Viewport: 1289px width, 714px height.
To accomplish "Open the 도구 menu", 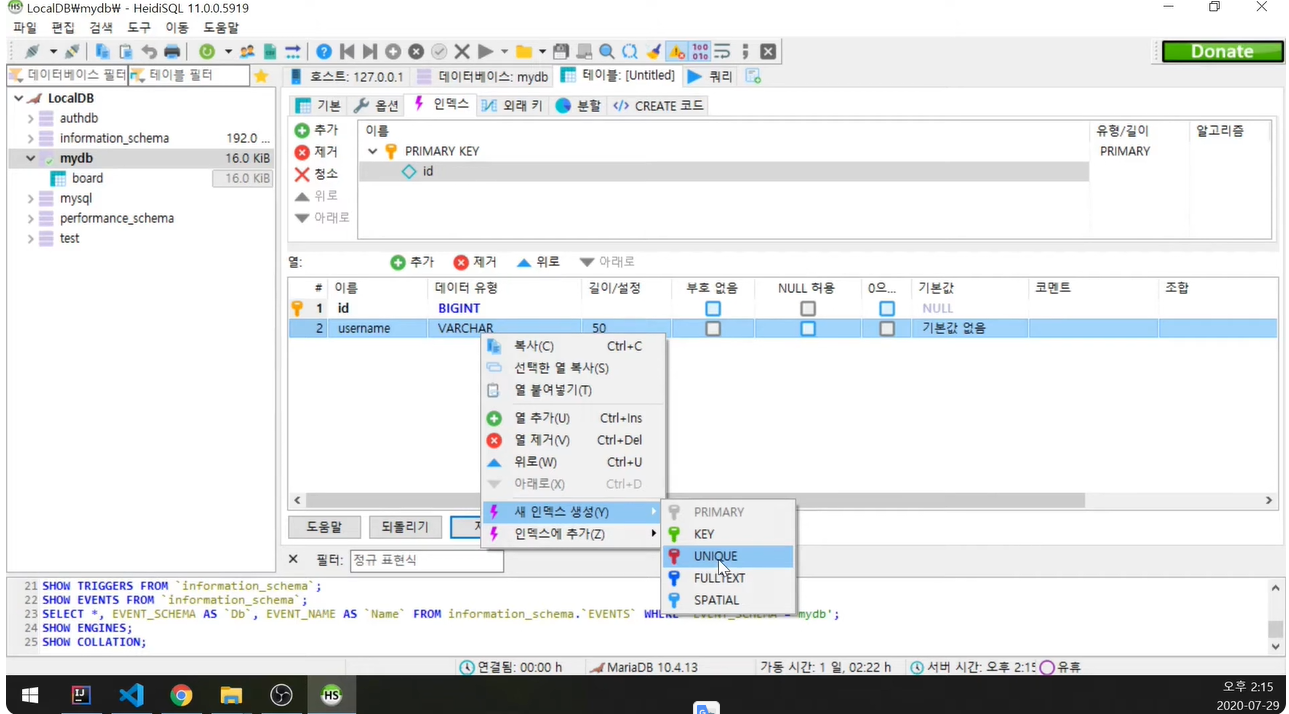I will click(139, 27).
